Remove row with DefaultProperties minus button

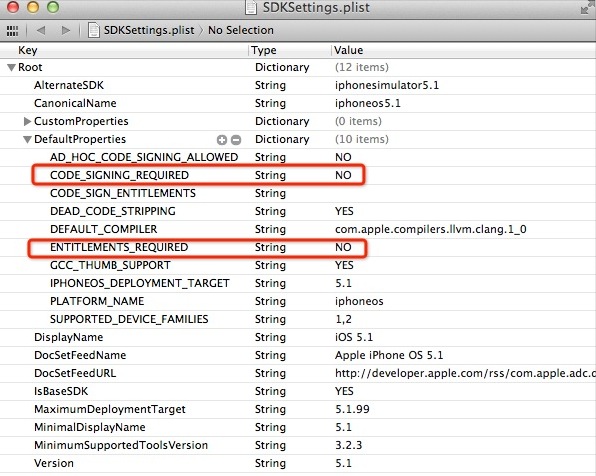[236, 140]
